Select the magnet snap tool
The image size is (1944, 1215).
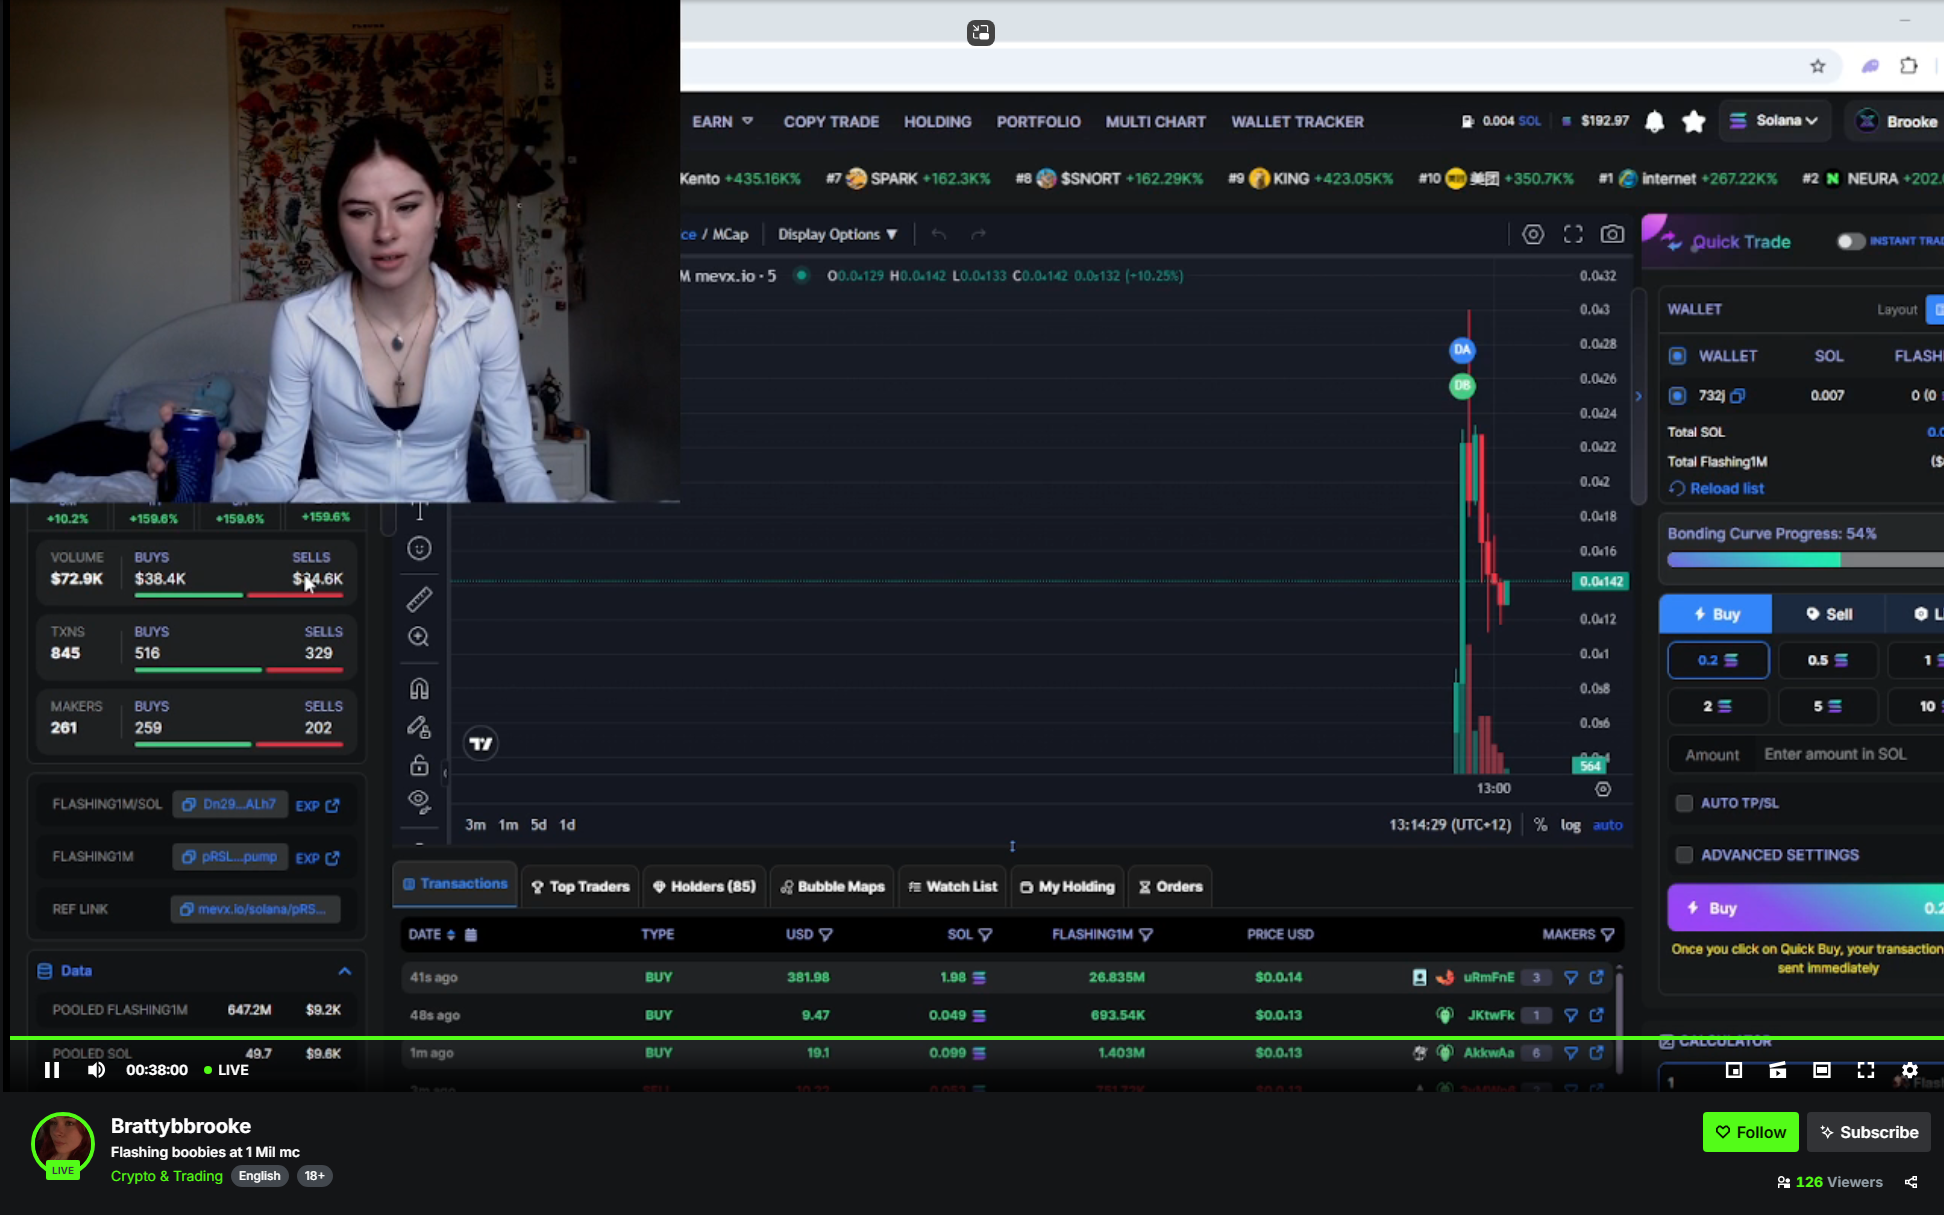[419, 689]
